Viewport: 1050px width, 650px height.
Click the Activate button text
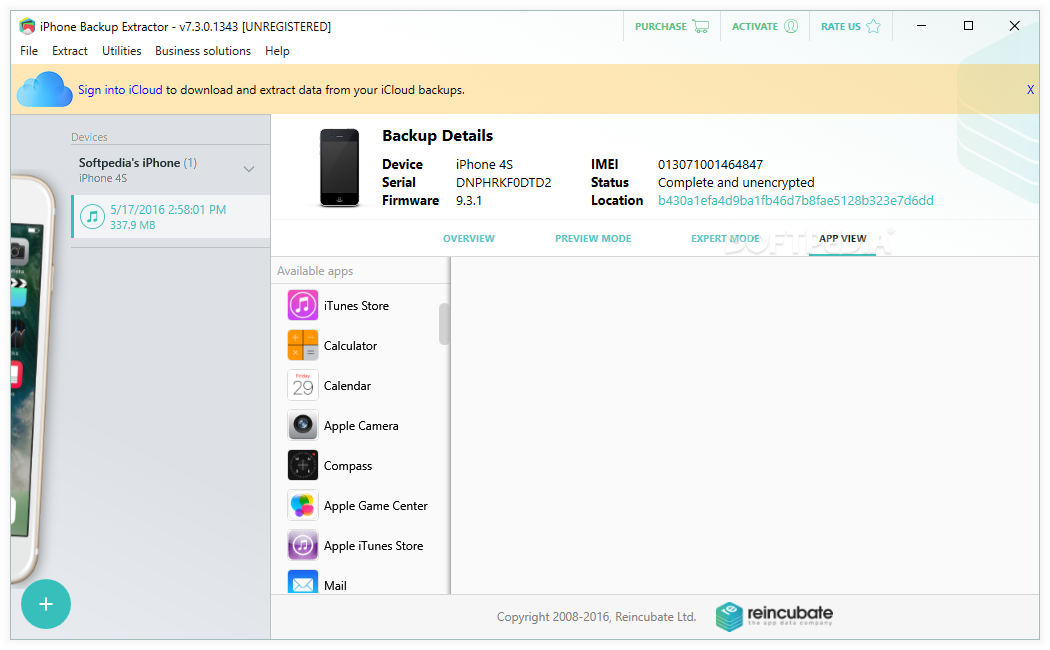tap(755, 26)
